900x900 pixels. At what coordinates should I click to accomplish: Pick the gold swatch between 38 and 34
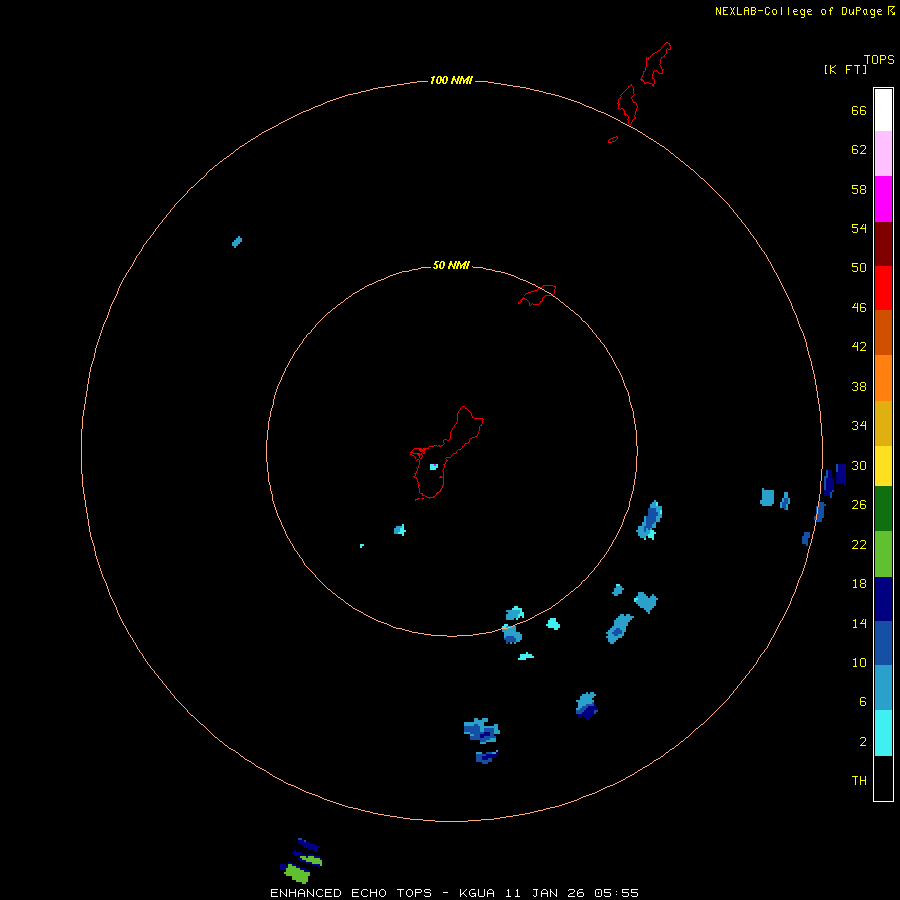pos(883,423)
